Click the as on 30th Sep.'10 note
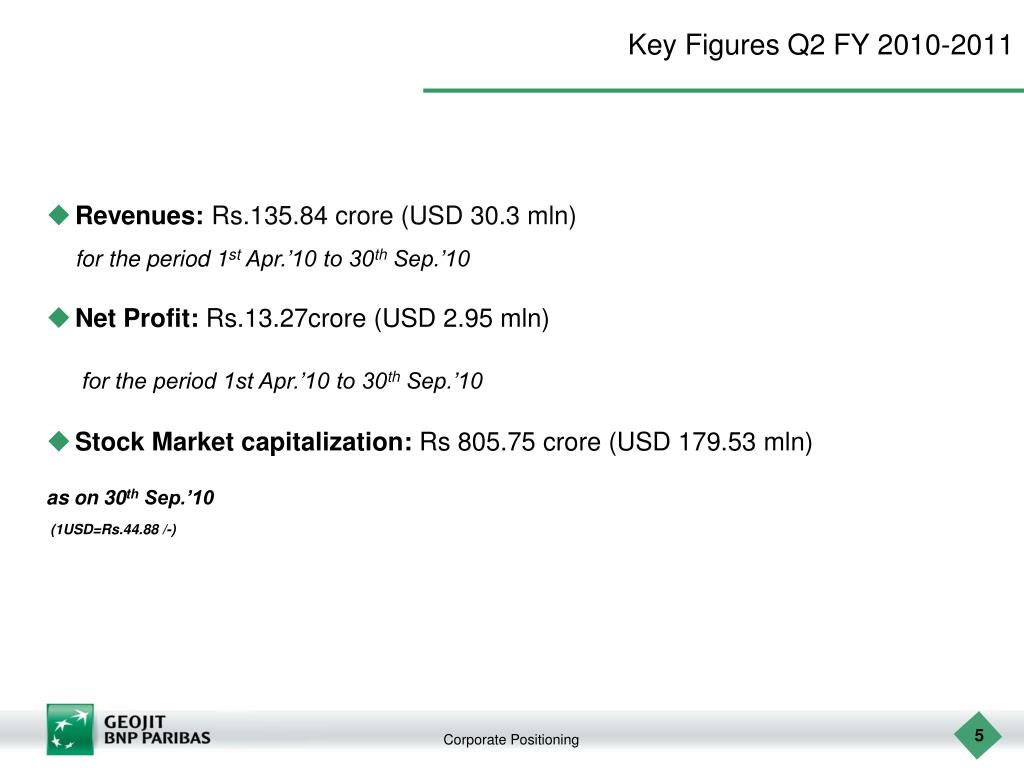Viewport: 1024px width, 768px height. pos(131,498)
